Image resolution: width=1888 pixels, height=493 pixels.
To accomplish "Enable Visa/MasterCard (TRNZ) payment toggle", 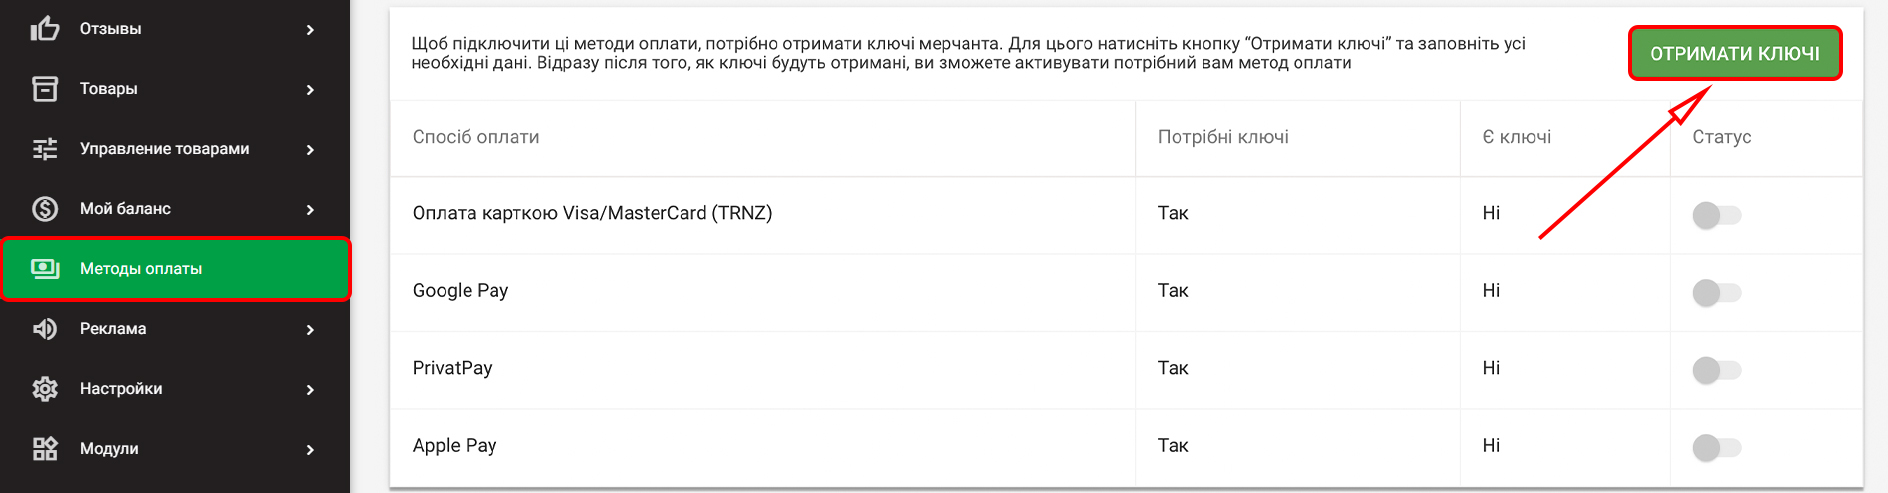I will pos(1716,215).
